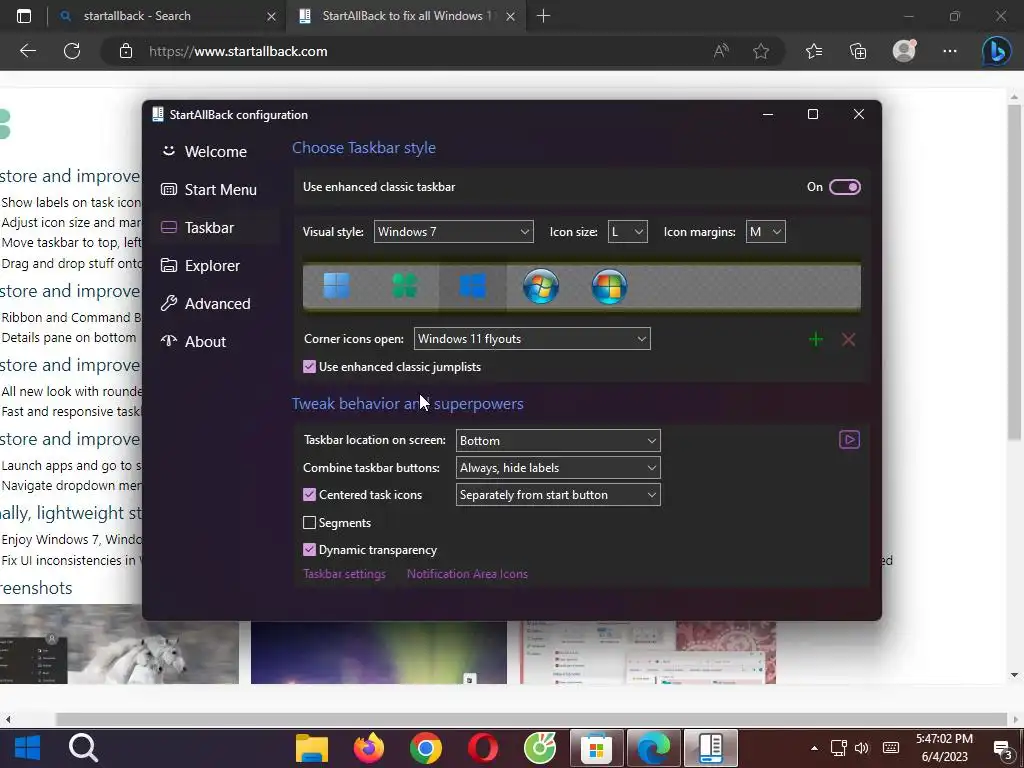Image resolution: width=1024 pixels, height=768 pixels.
Task: Expand Corner icons open dropdown
Action: point(532,338)
